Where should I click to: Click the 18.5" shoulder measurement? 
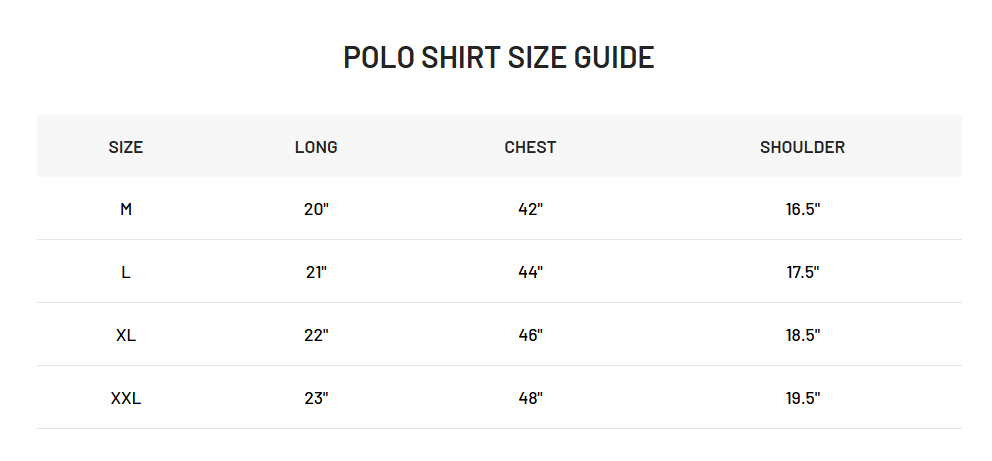point(803,335)
